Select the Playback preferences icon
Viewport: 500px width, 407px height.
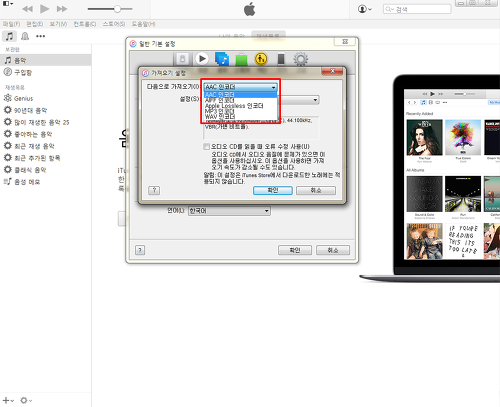[x=202, y=59]
